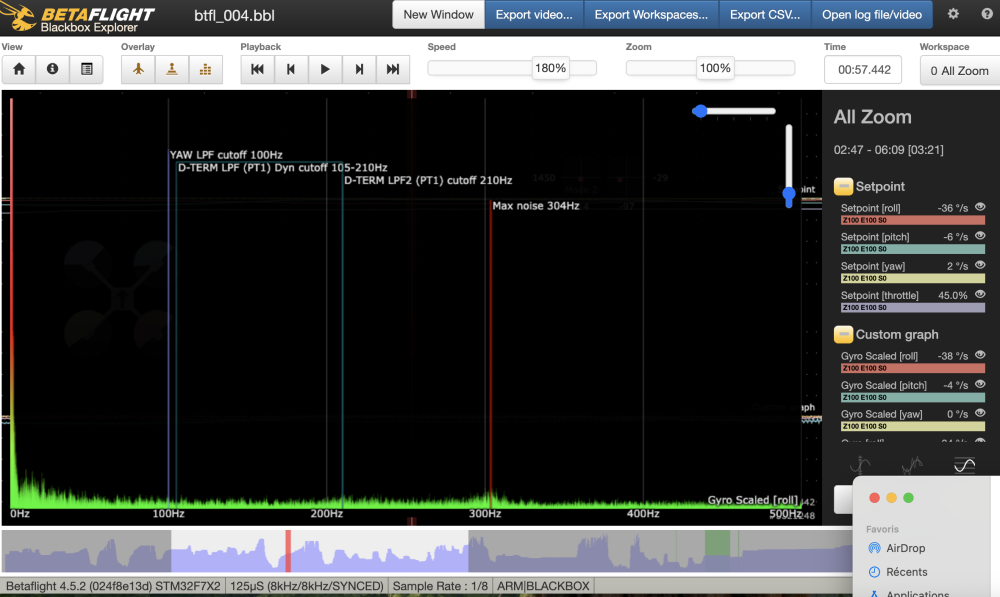Open the settings gear icon
The image size is (1000, 597).
(953, 14)
